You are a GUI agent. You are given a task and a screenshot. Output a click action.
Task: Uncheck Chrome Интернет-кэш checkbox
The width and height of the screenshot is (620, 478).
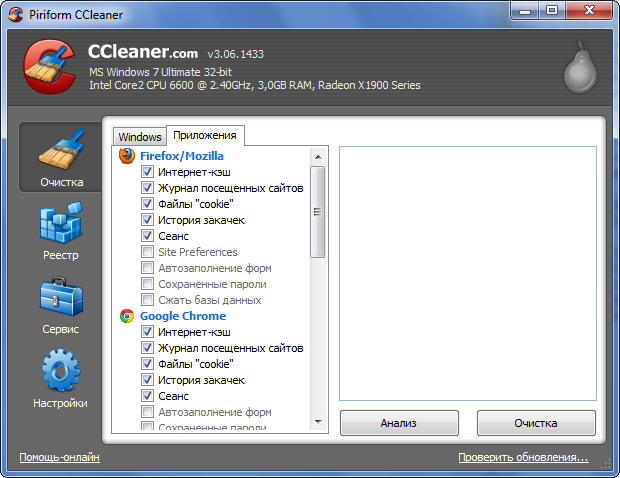click(x=147, y=332)
